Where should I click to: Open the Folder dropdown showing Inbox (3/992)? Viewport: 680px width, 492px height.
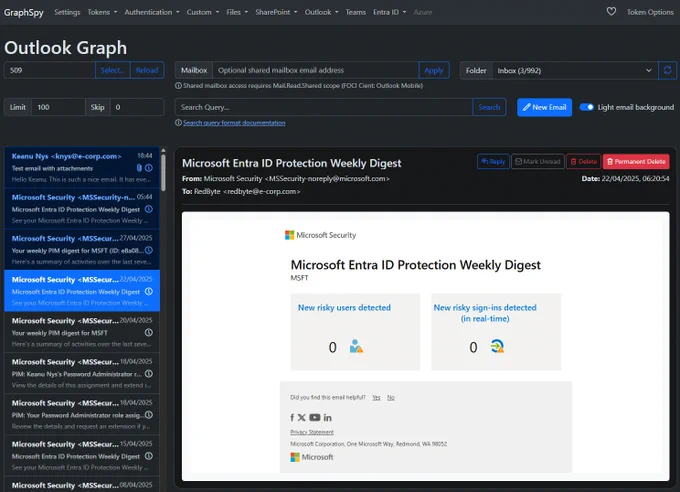point(575,70)
